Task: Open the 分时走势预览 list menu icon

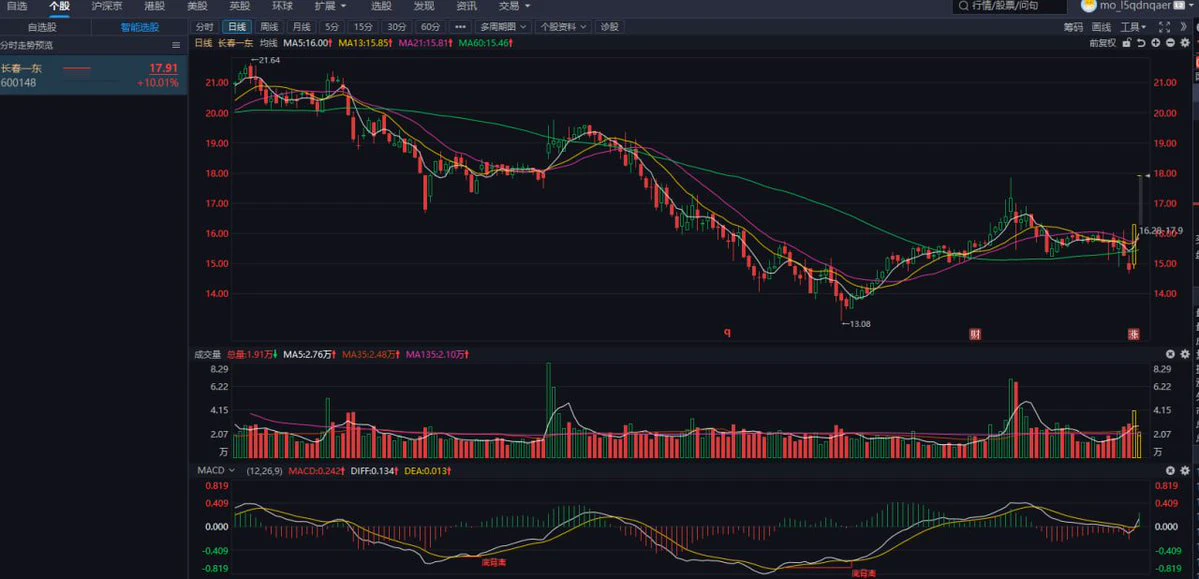Action: (x=176, y=45)
